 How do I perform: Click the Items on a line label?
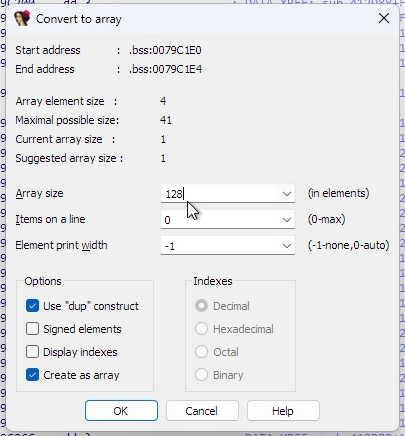pyautogui.click(x=50, y=219)
